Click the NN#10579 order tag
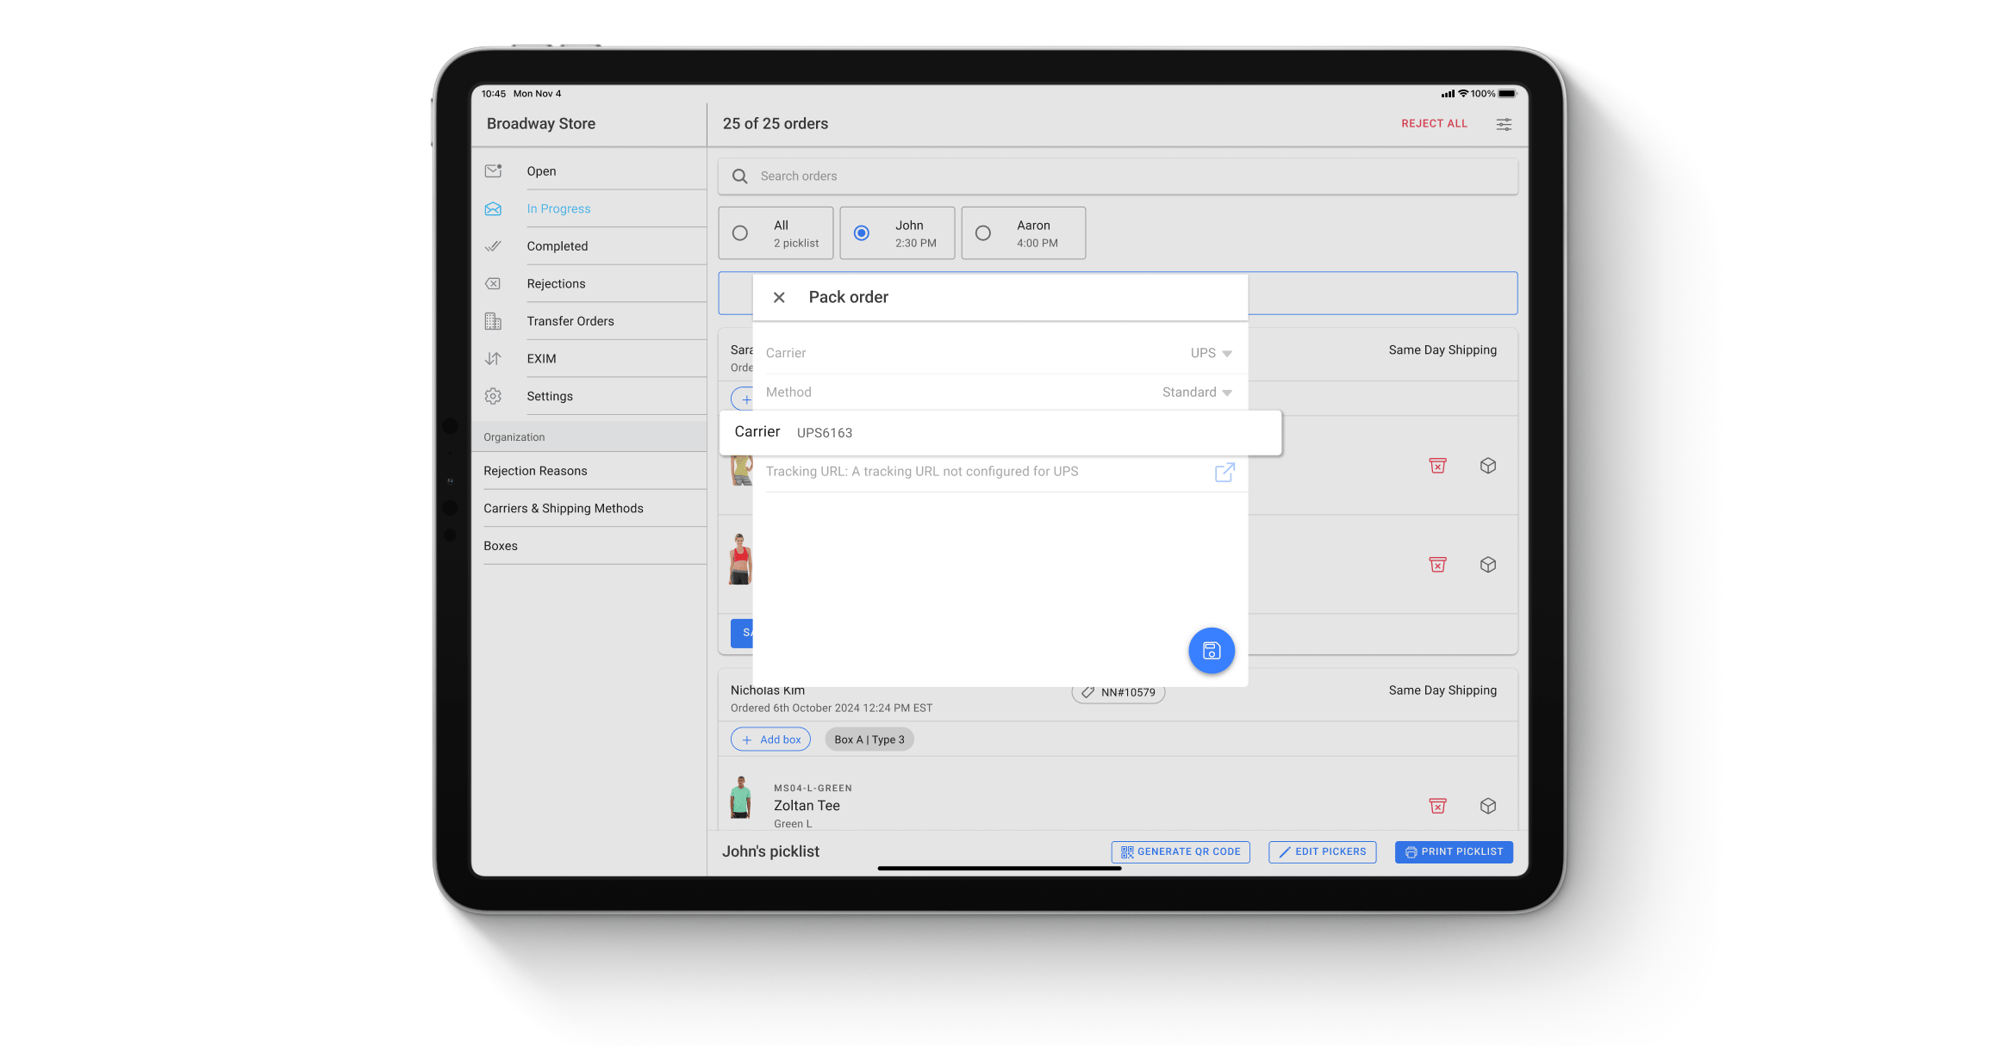This screenshot has width=2000, height=1046. [1118, 692]
